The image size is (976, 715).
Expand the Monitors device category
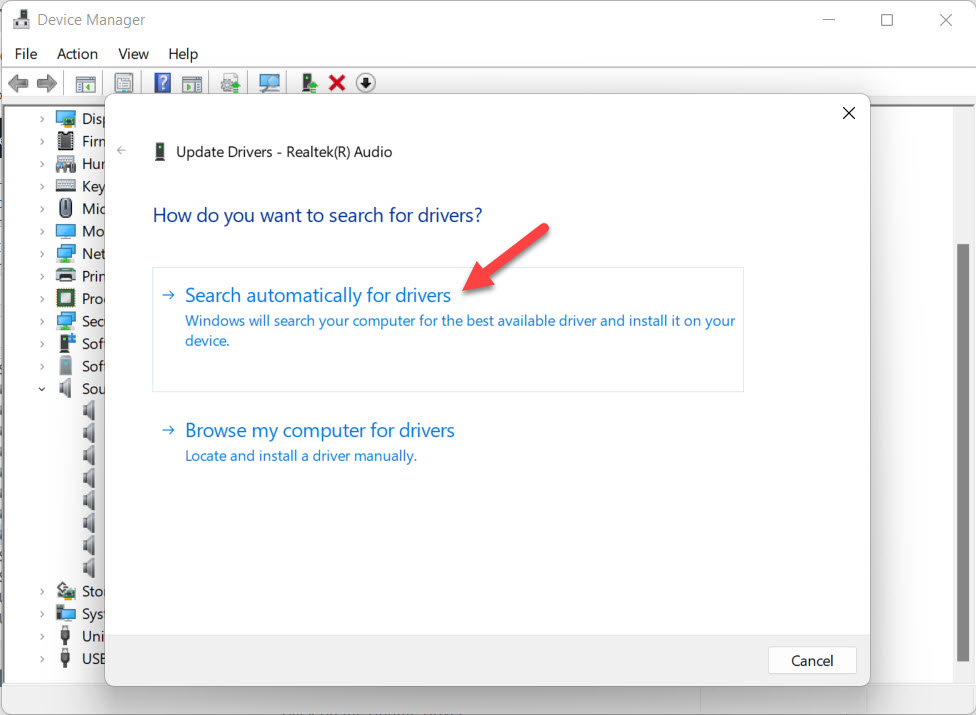[x=42, y=231]
